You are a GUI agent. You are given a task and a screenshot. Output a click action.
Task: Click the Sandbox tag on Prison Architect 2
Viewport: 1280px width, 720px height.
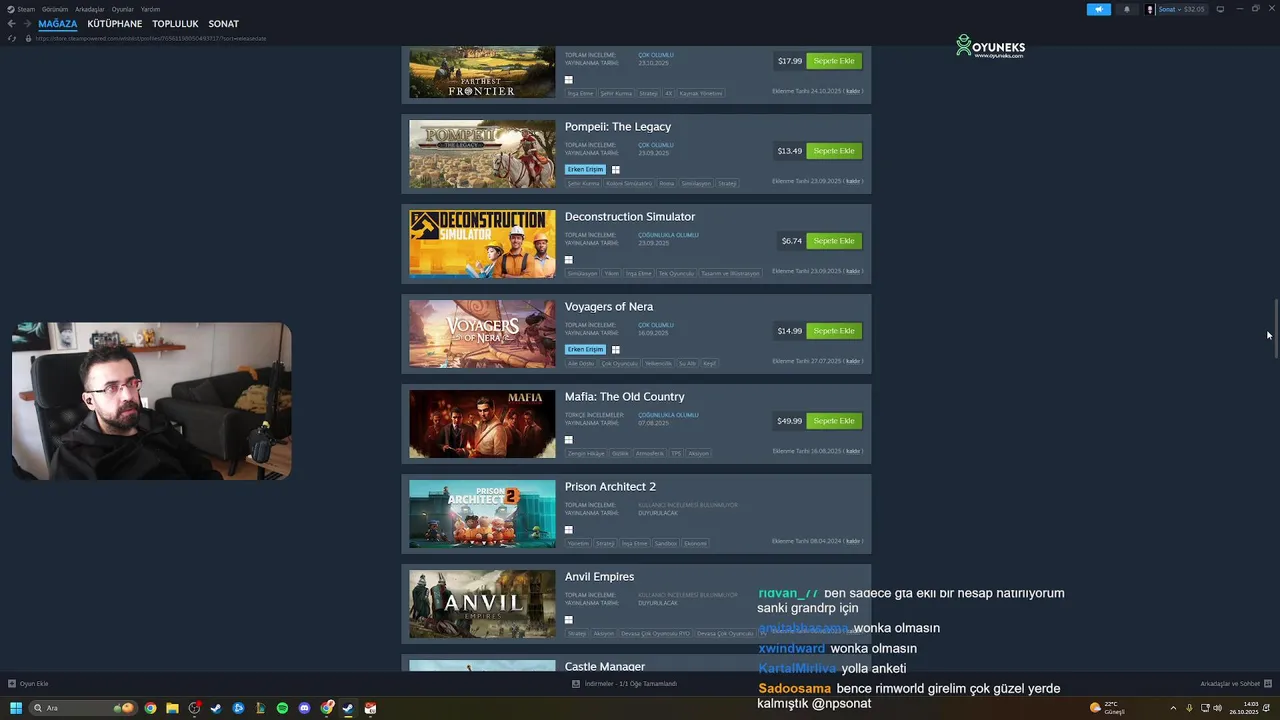[x=665, y=543]
